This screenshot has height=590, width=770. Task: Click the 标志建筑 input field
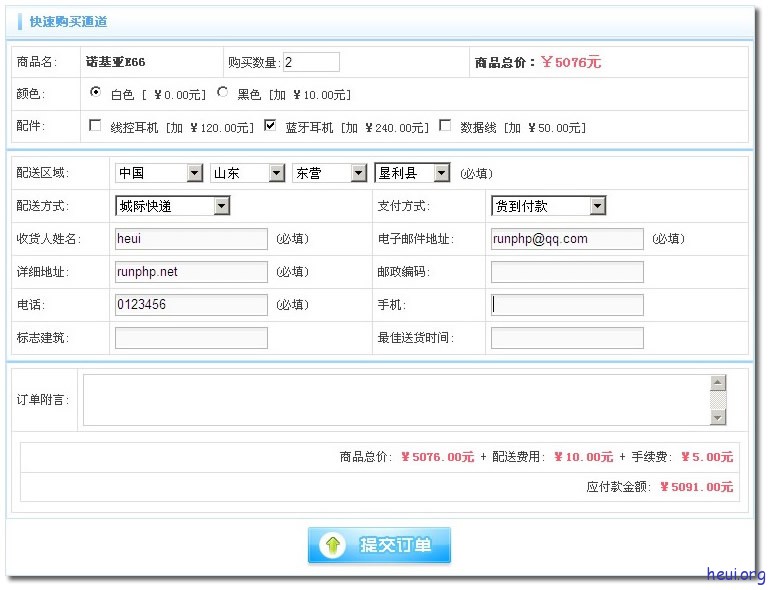192,338
